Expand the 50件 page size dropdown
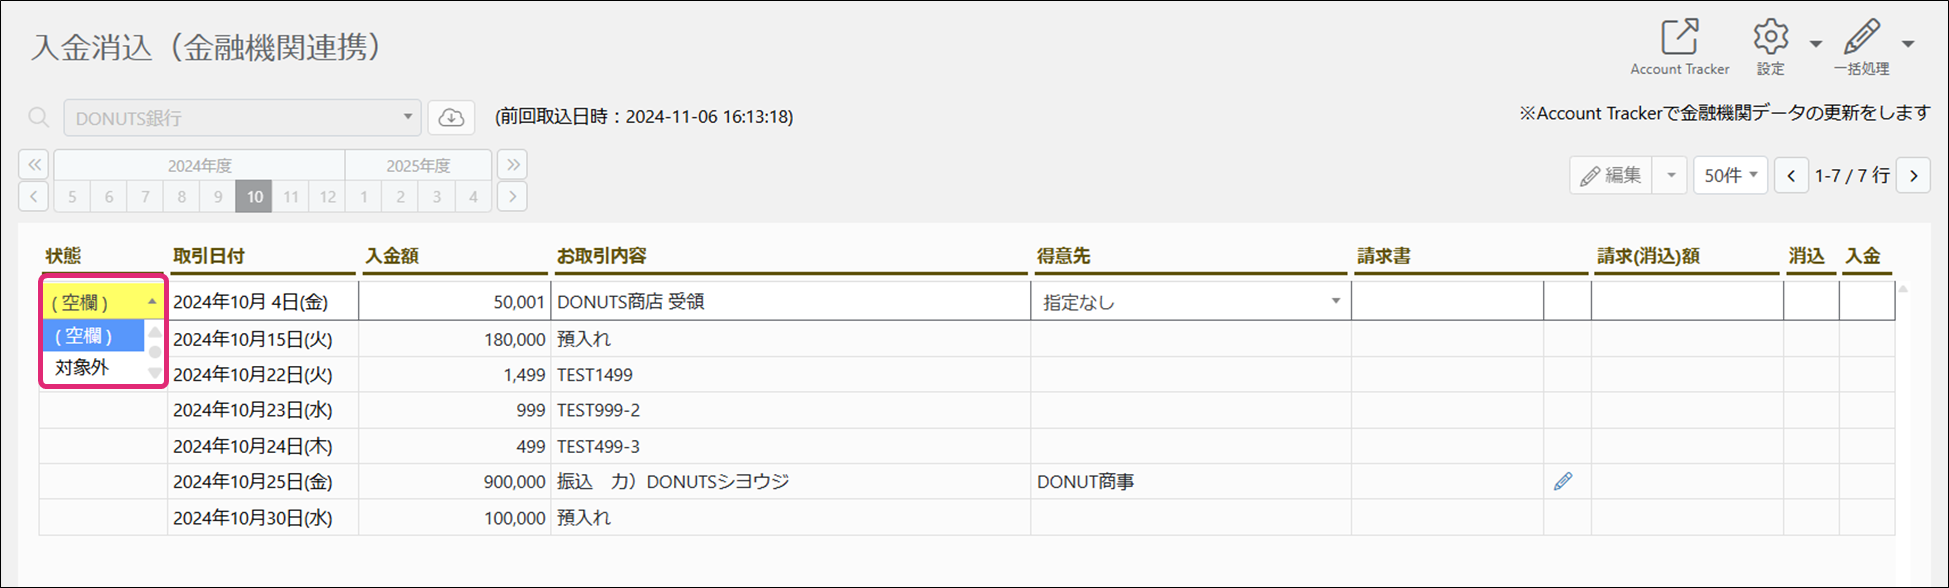Viewport: 1949px width, 588px height. pos(1730,176)
